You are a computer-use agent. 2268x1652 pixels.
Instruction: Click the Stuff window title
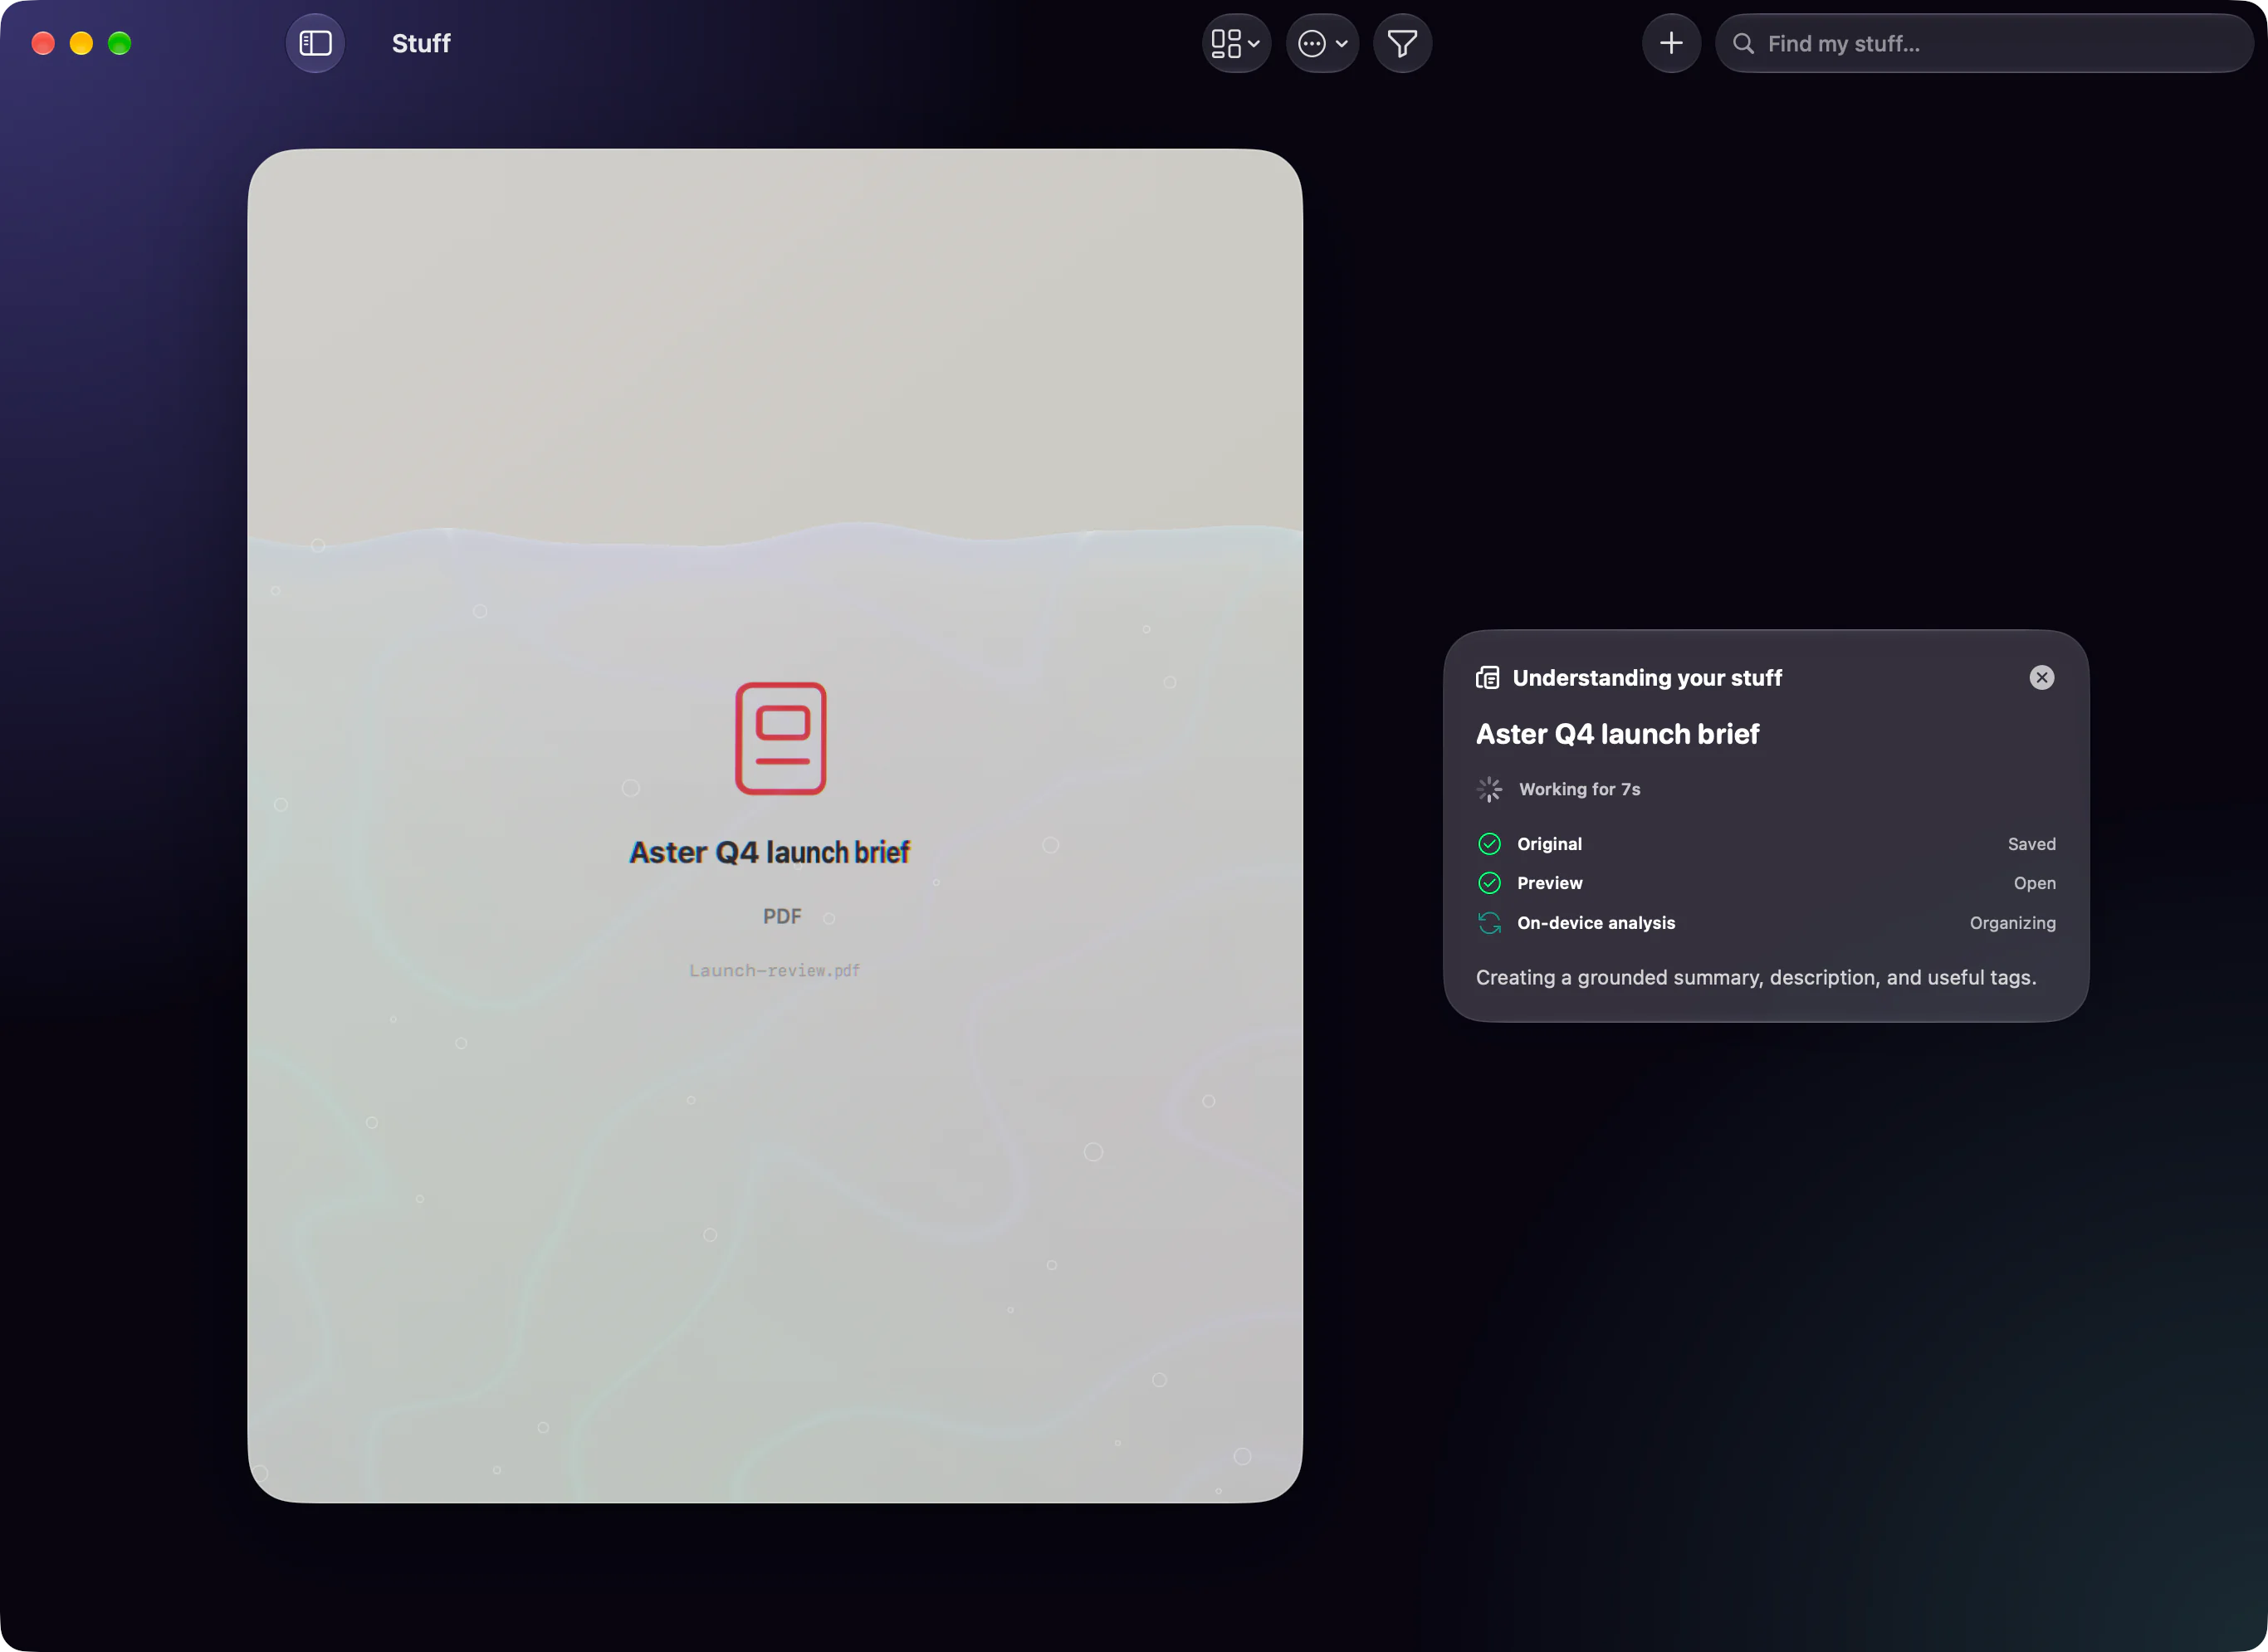coord(421,43)
